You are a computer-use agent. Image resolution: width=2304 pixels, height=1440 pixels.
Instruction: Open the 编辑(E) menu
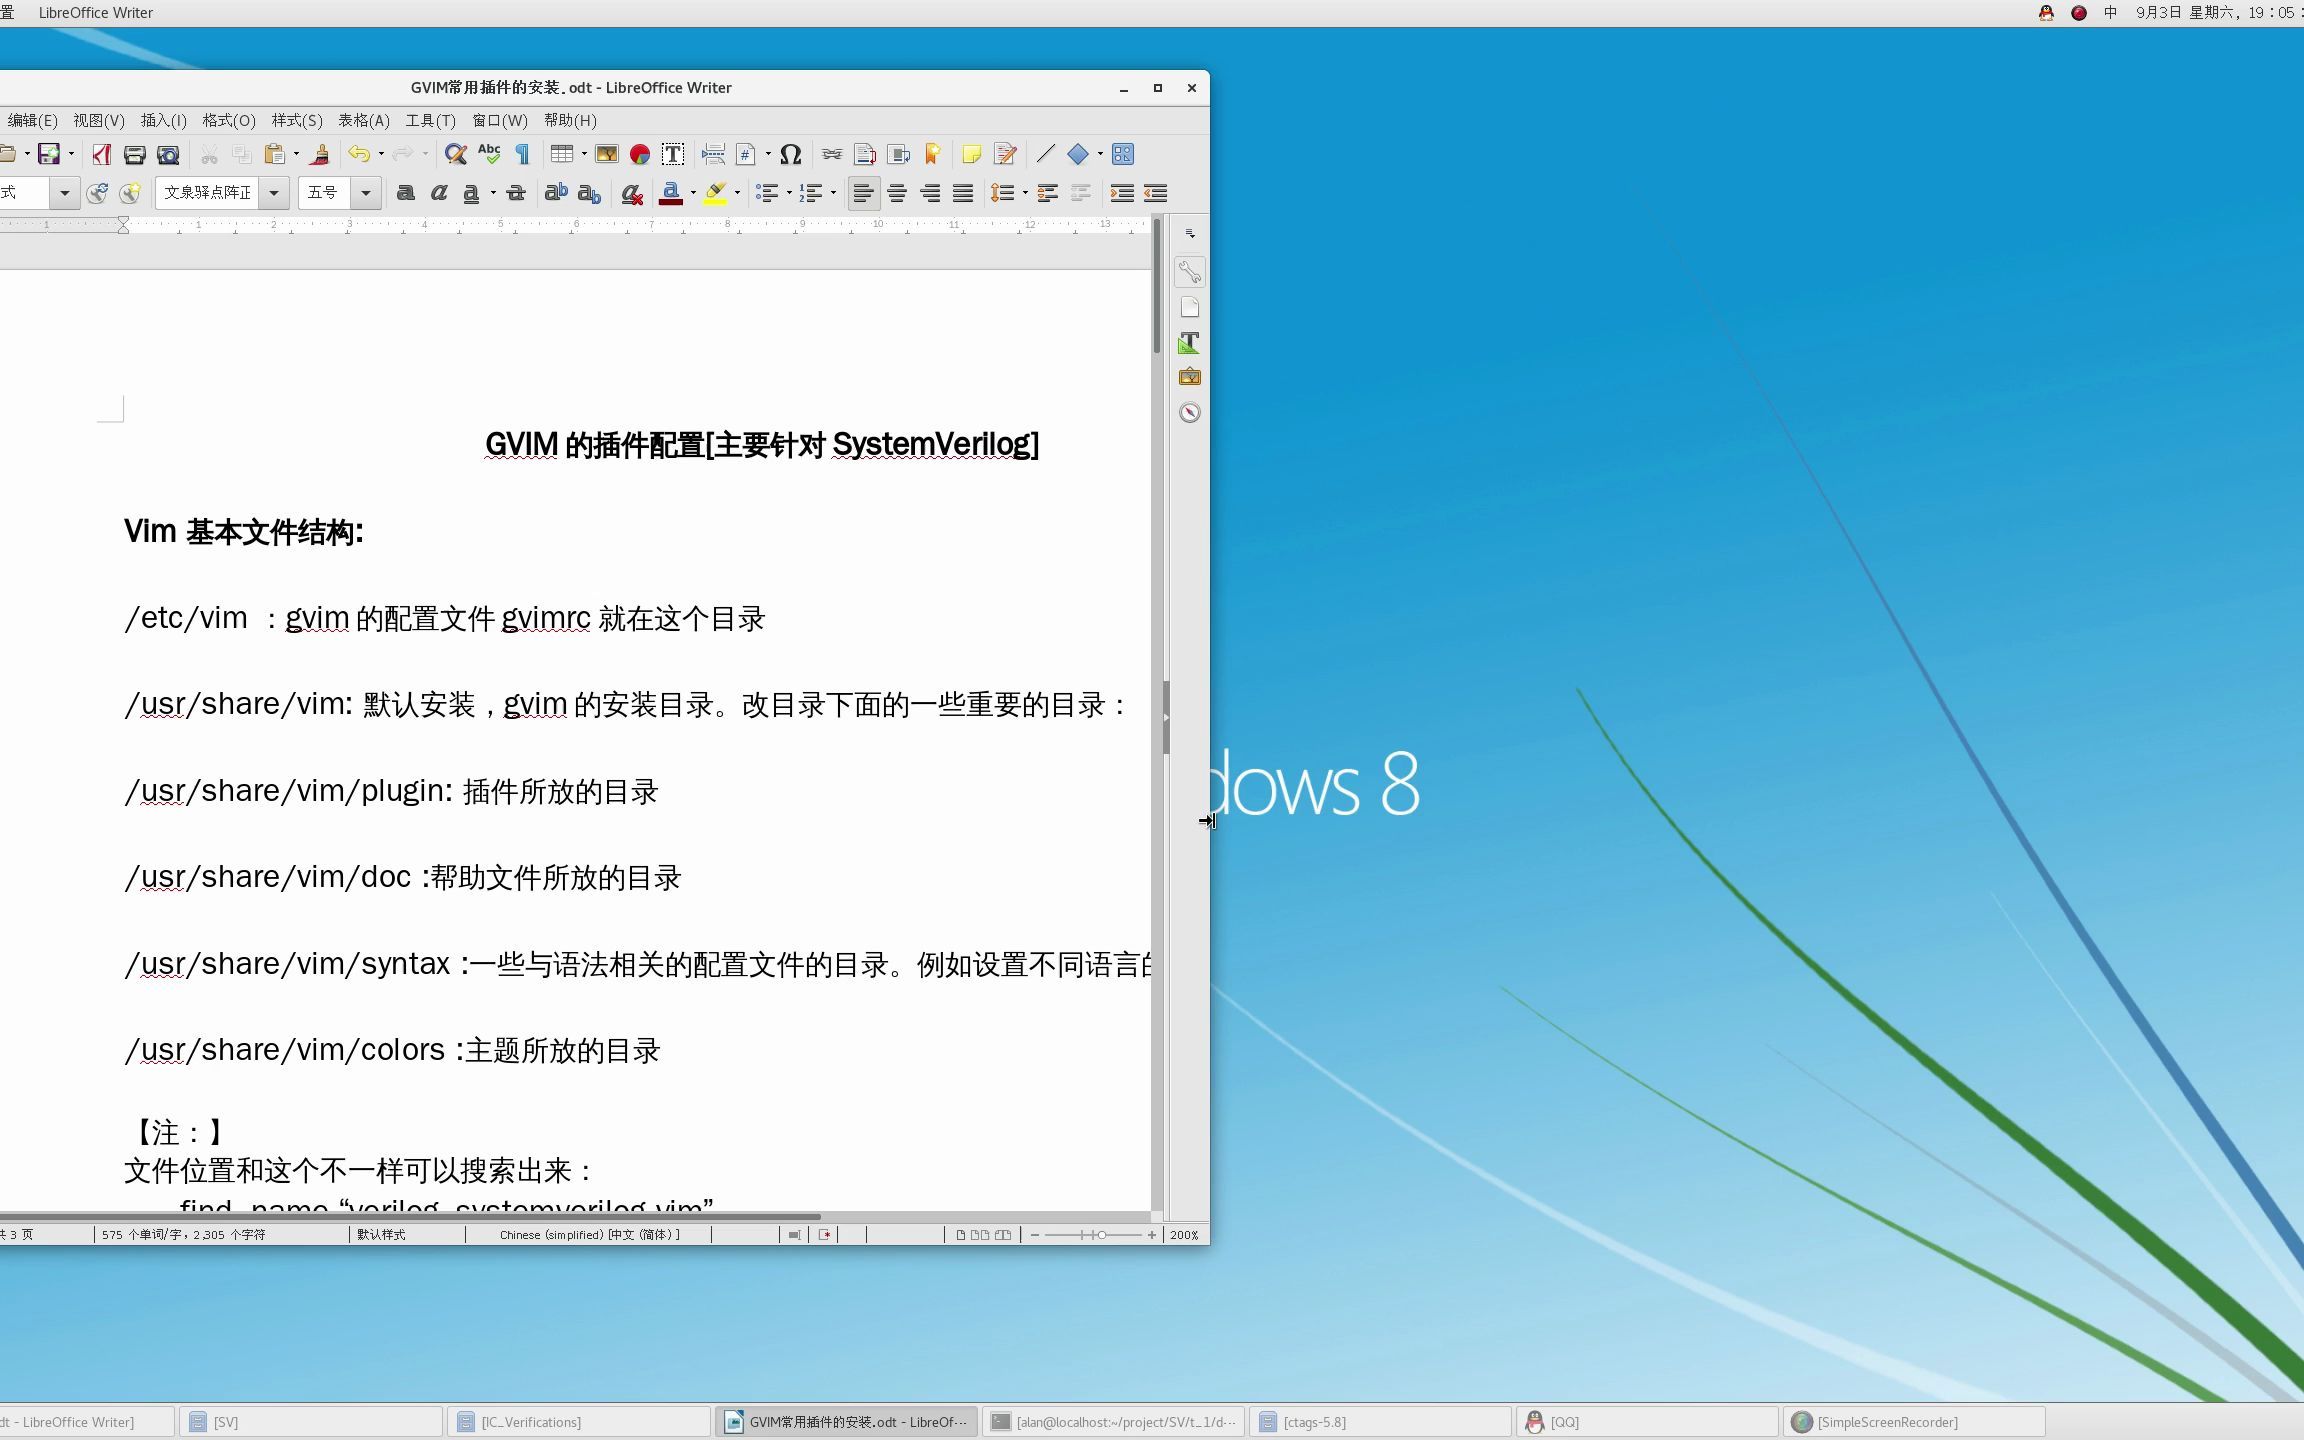(32, 120)
